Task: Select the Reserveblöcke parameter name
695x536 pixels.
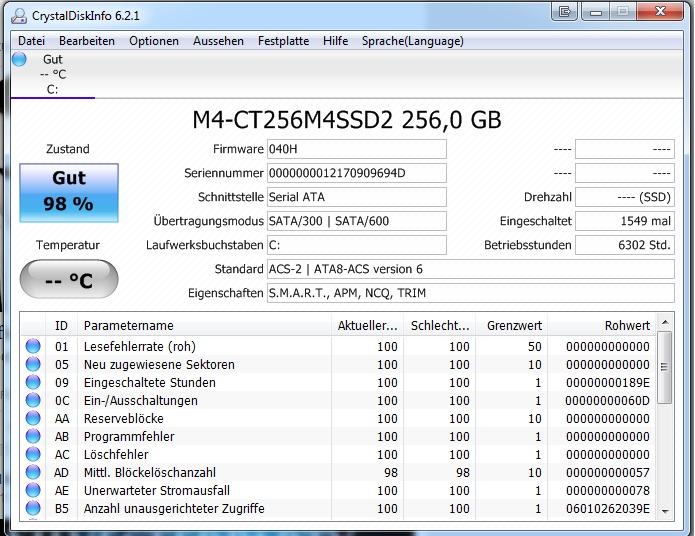Action: pos(124,419)
